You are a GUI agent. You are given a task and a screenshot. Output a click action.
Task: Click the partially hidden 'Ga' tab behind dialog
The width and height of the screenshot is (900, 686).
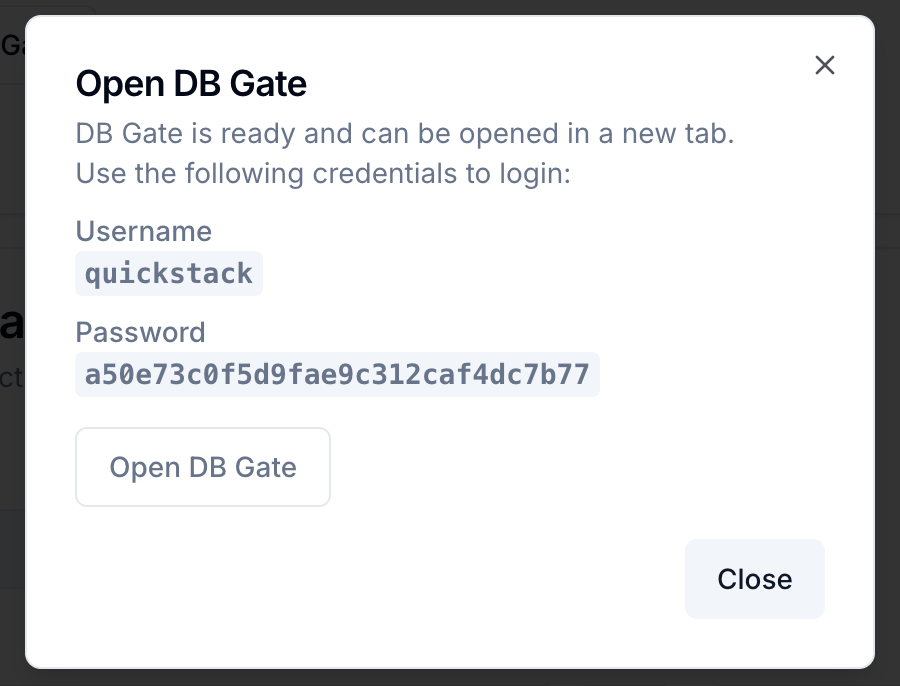(x=12, y=44)
